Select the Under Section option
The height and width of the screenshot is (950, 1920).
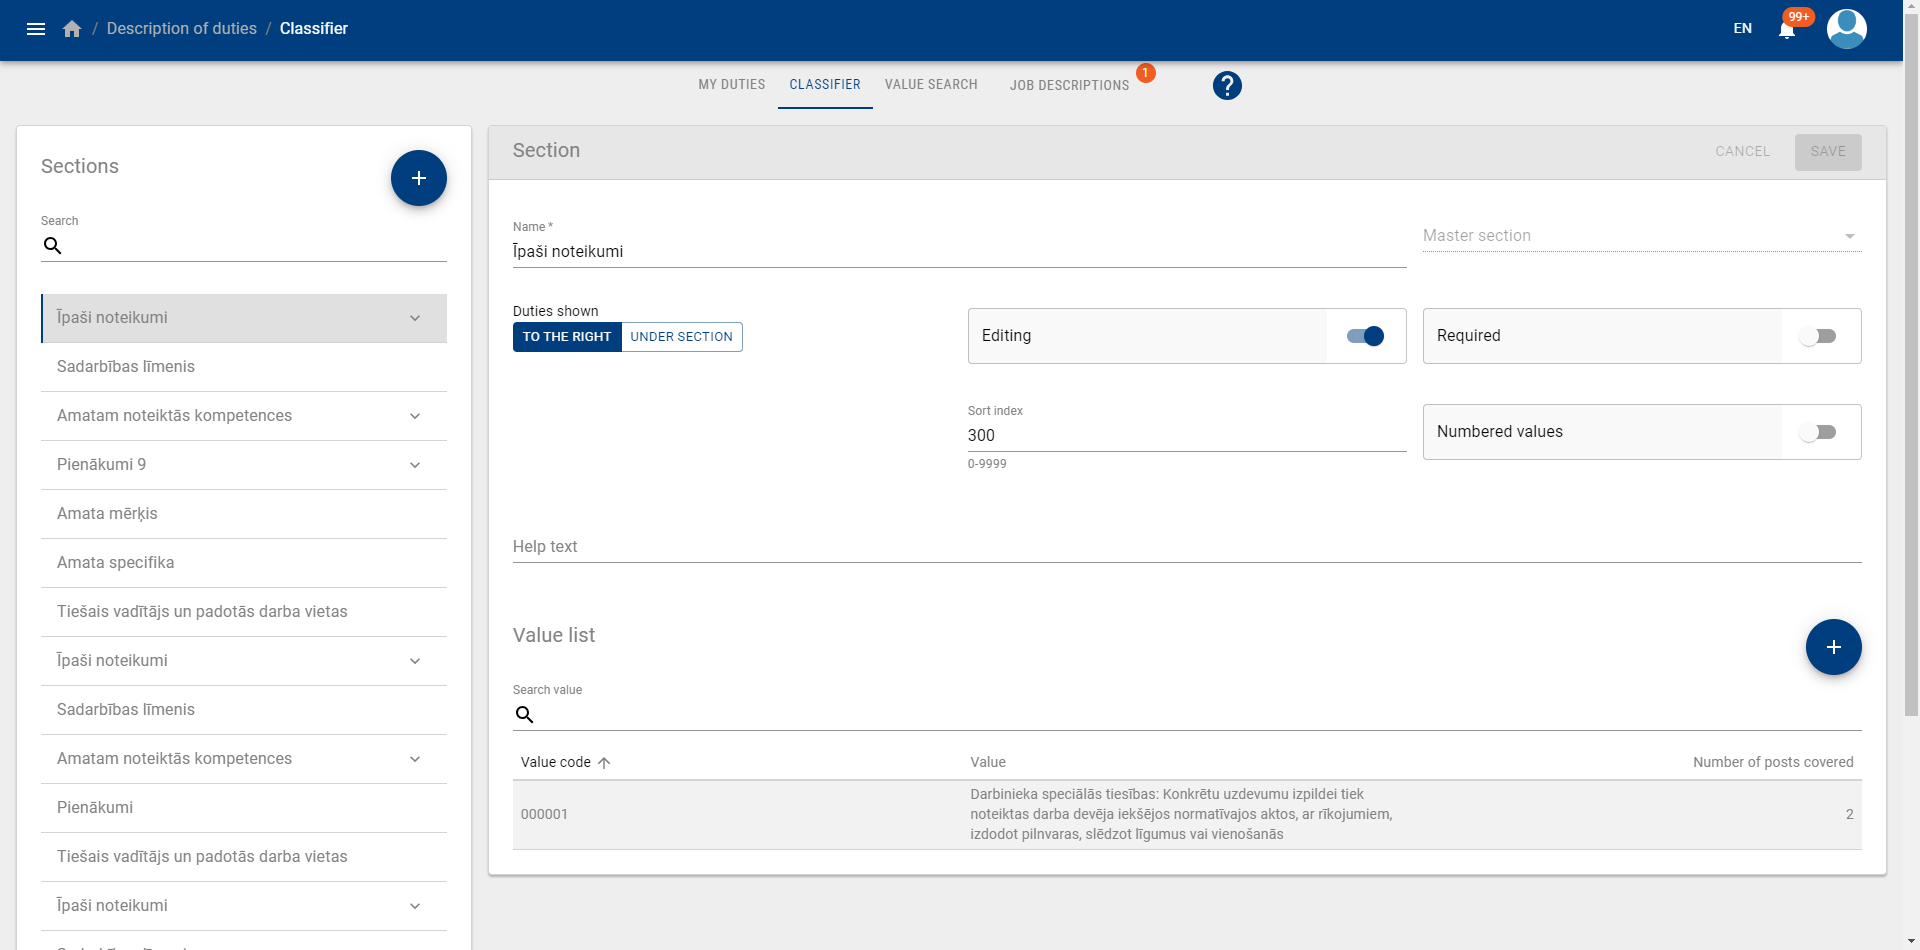tap(681, 337)
